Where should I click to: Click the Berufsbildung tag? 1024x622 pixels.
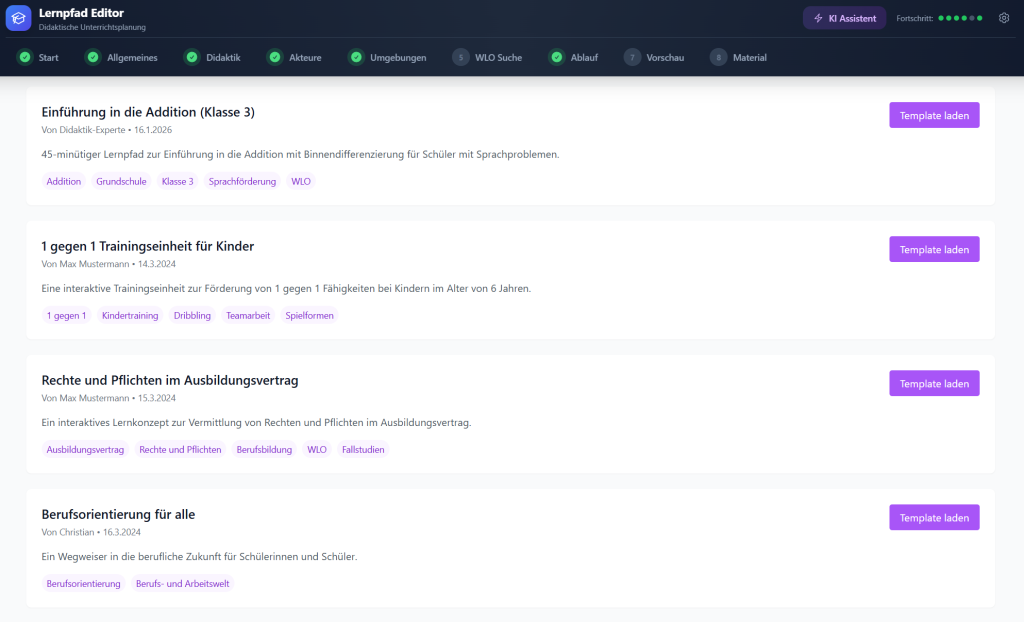[264, 449]
